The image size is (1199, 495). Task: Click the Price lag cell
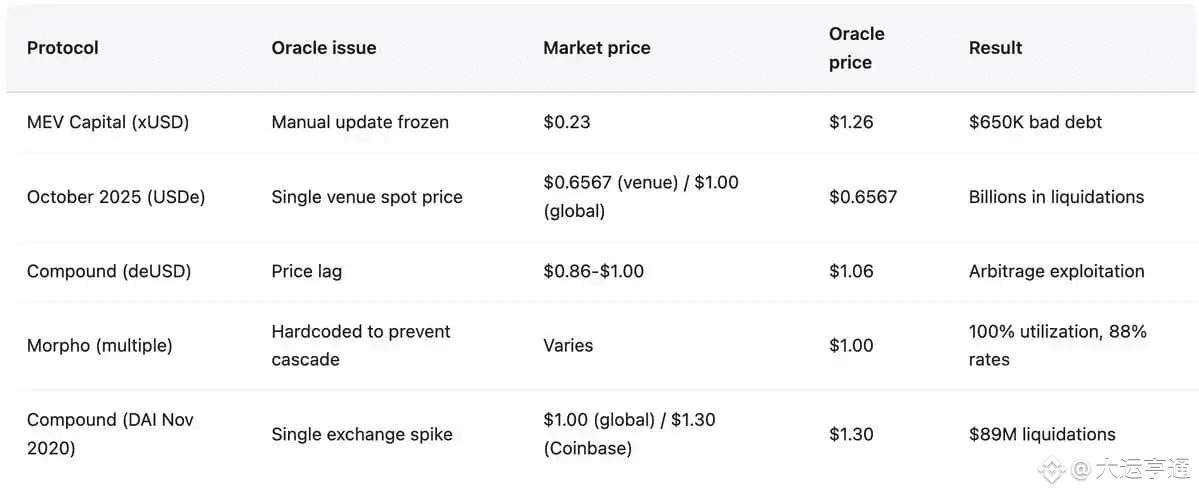pyautogui.click(x=306, y=271)
